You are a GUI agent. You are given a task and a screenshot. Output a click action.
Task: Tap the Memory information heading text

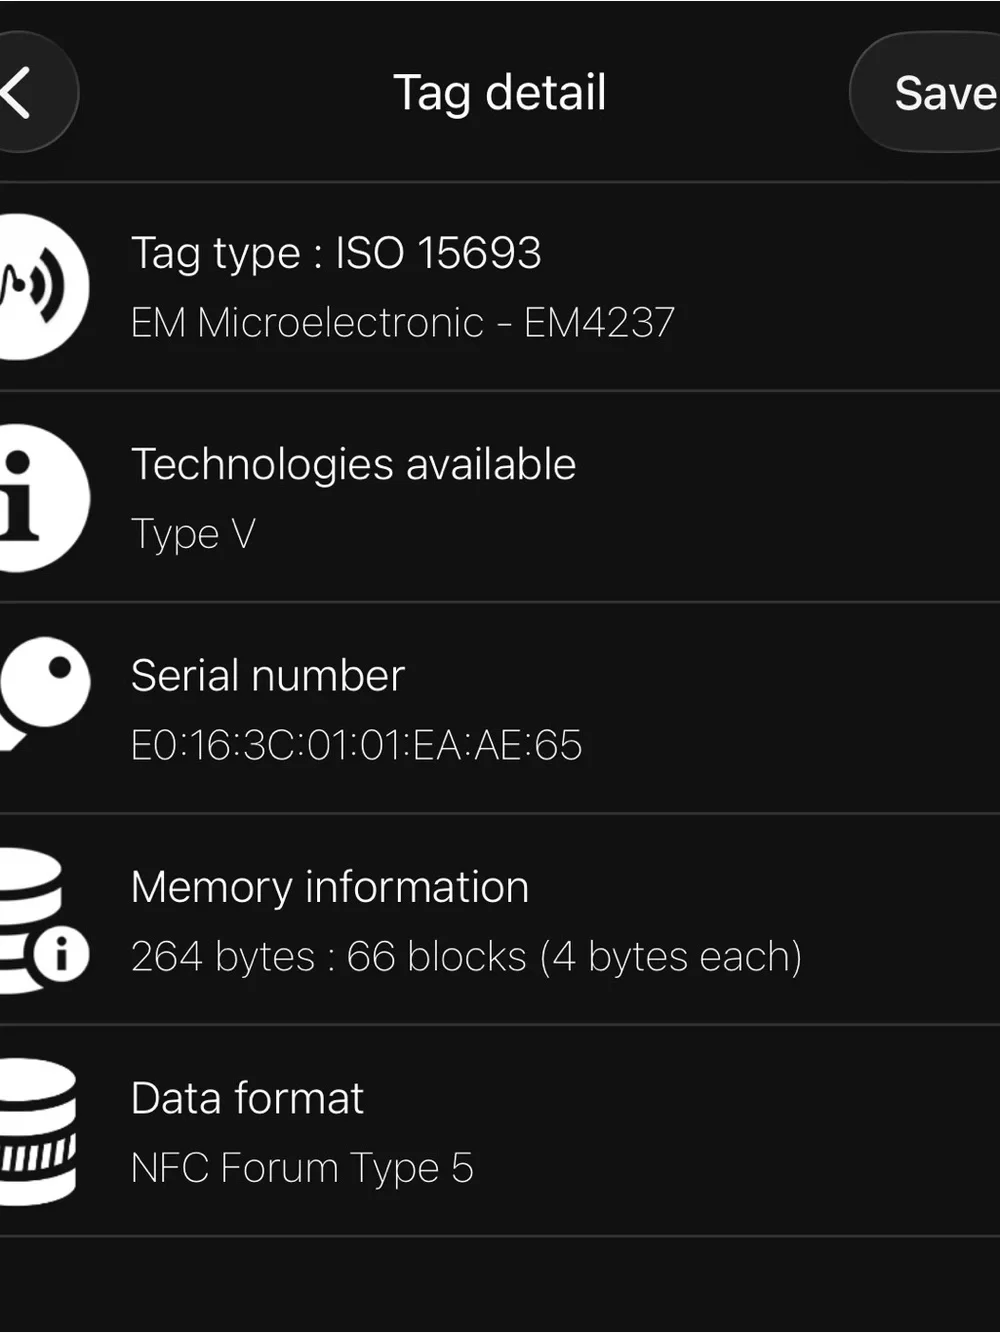coord(330,888)
